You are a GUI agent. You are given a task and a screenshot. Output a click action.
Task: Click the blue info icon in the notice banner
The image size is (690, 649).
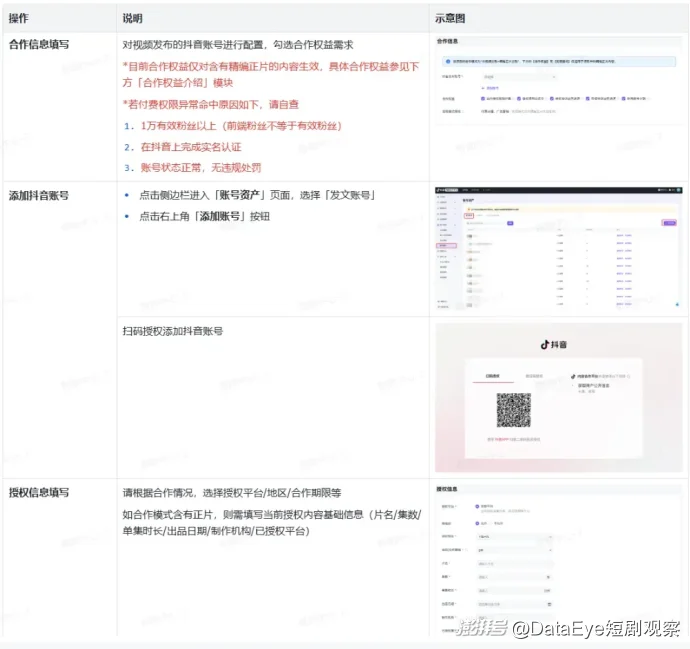pyautogui.click(x=449, y=60)
